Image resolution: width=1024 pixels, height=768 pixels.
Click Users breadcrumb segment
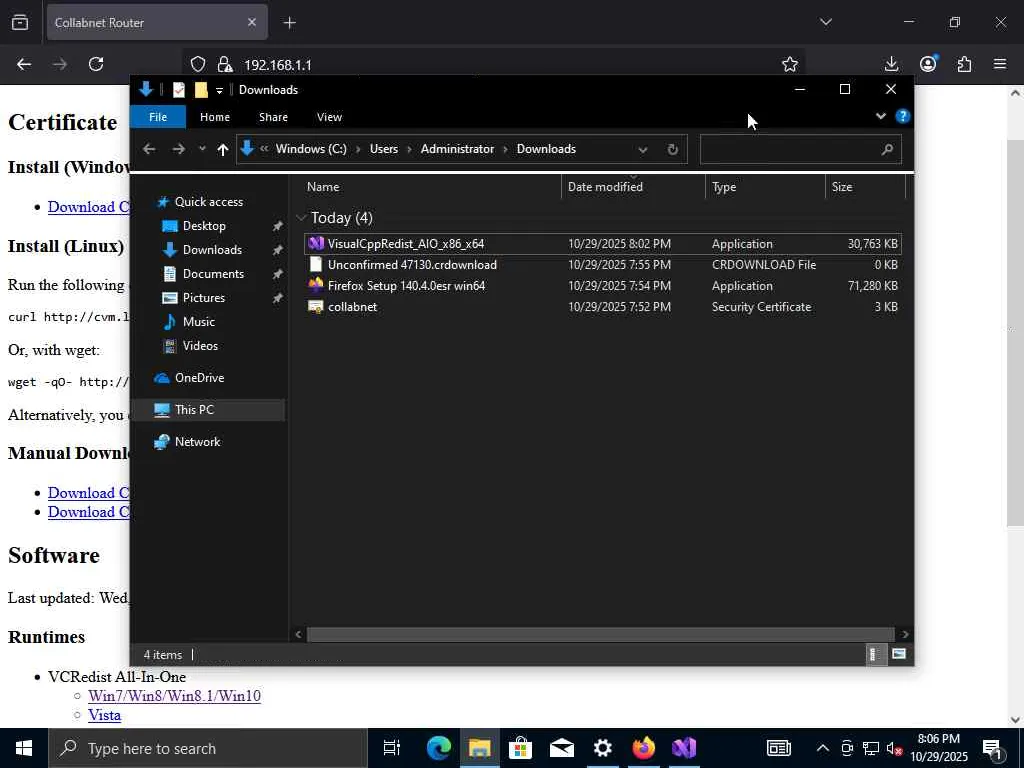coord(383,149)
